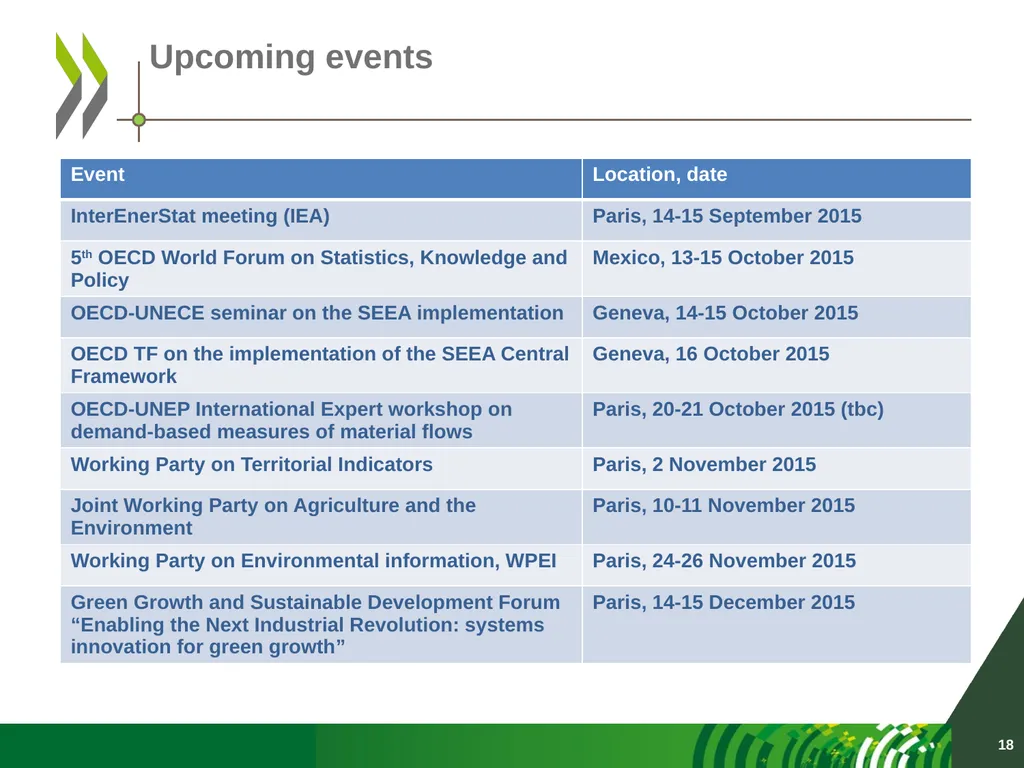Screen dimensions: 1024x768
Task: Select the 'Upcoming events' slide title
Action: pyautogui.click(x=291, y=57)
